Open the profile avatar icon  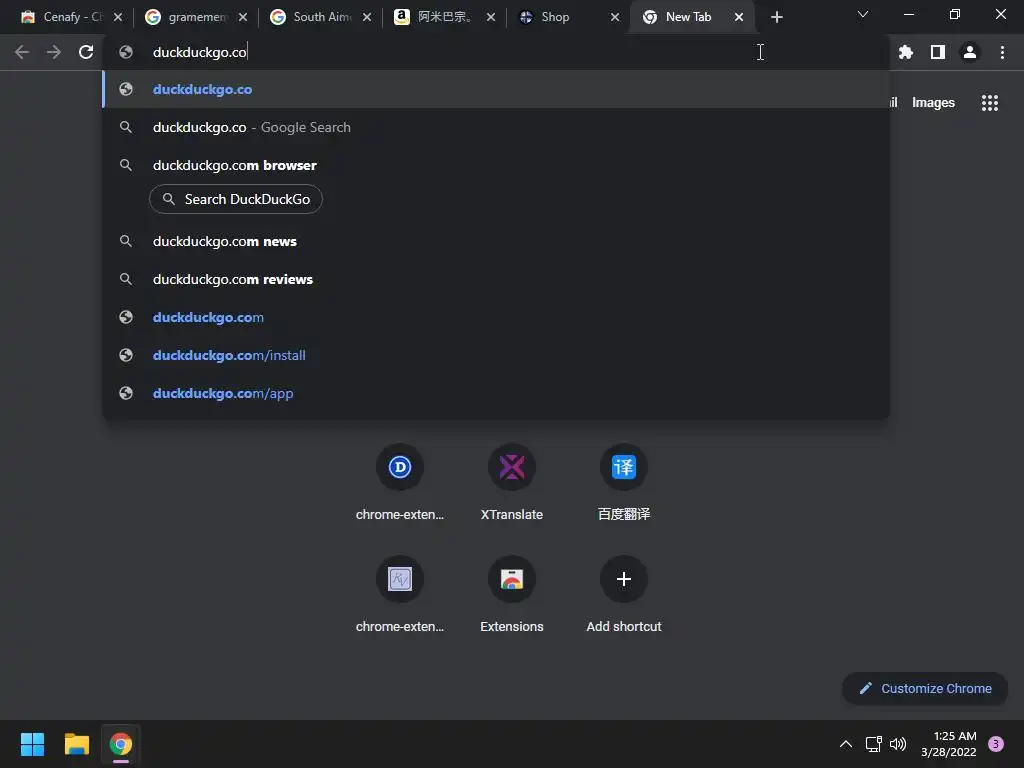pyautogui.click(x=970, y=52)
